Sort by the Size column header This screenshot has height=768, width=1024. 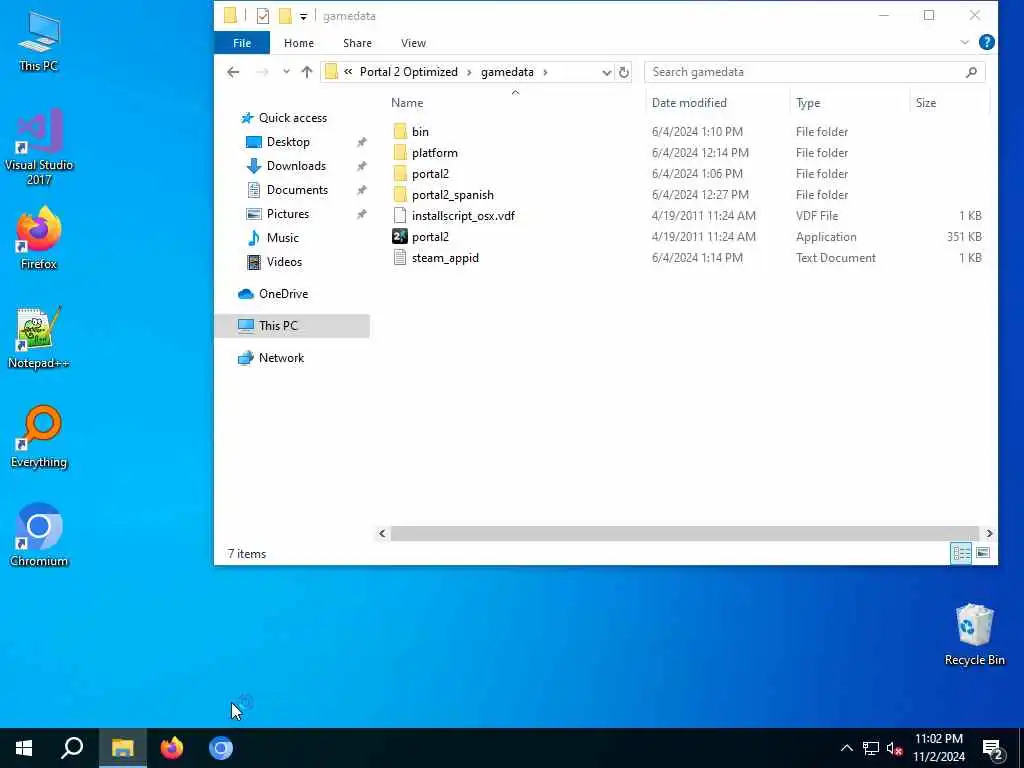(925, 103)
